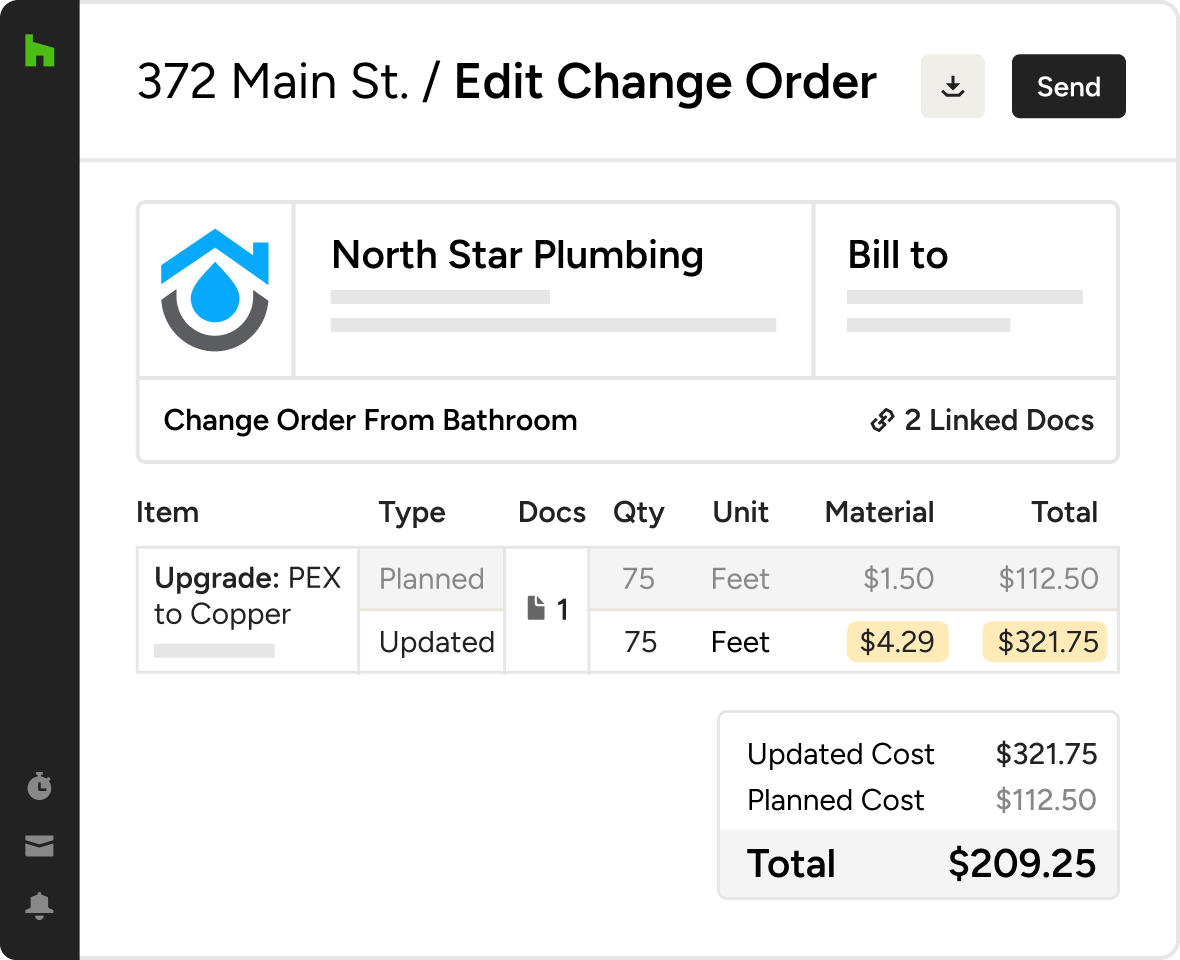Select the highlighted $4.29 material price

[x=897, y=642]
